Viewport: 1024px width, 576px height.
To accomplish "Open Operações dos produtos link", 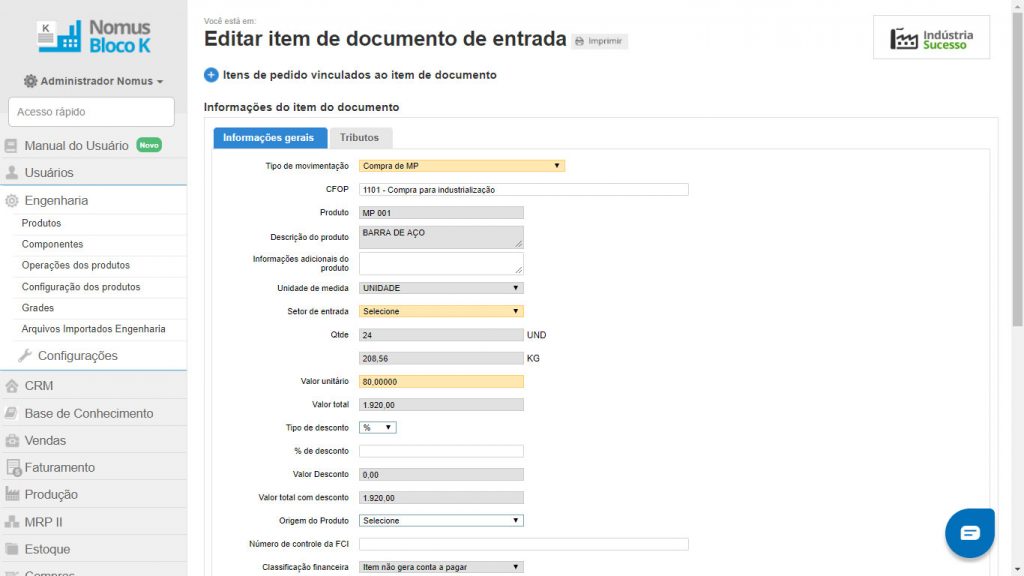I will tap(76, 266).
